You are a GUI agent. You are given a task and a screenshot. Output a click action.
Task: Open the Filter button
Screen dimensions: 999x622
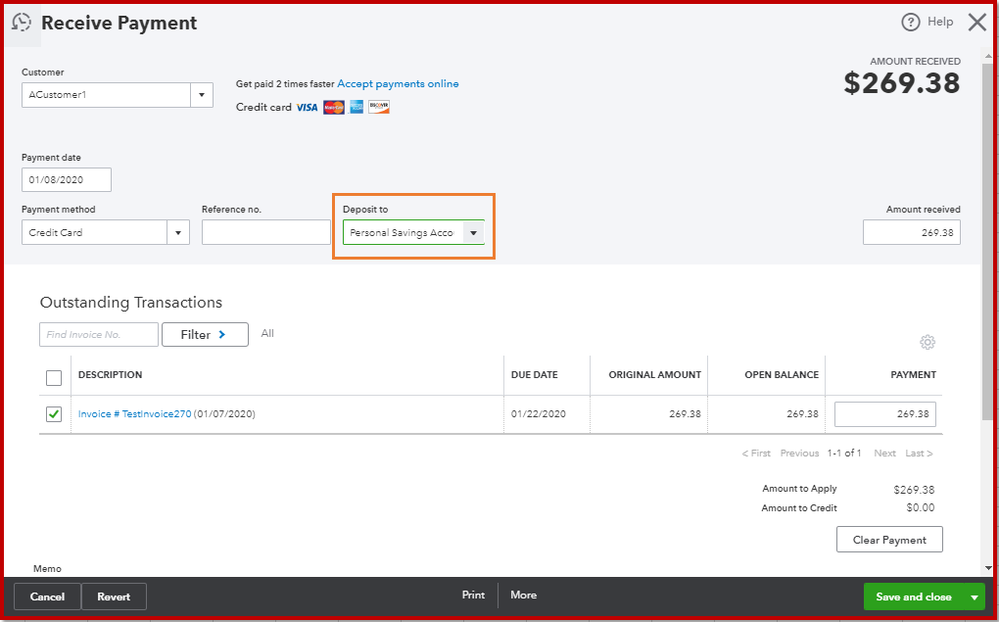[x=205, y=335]
